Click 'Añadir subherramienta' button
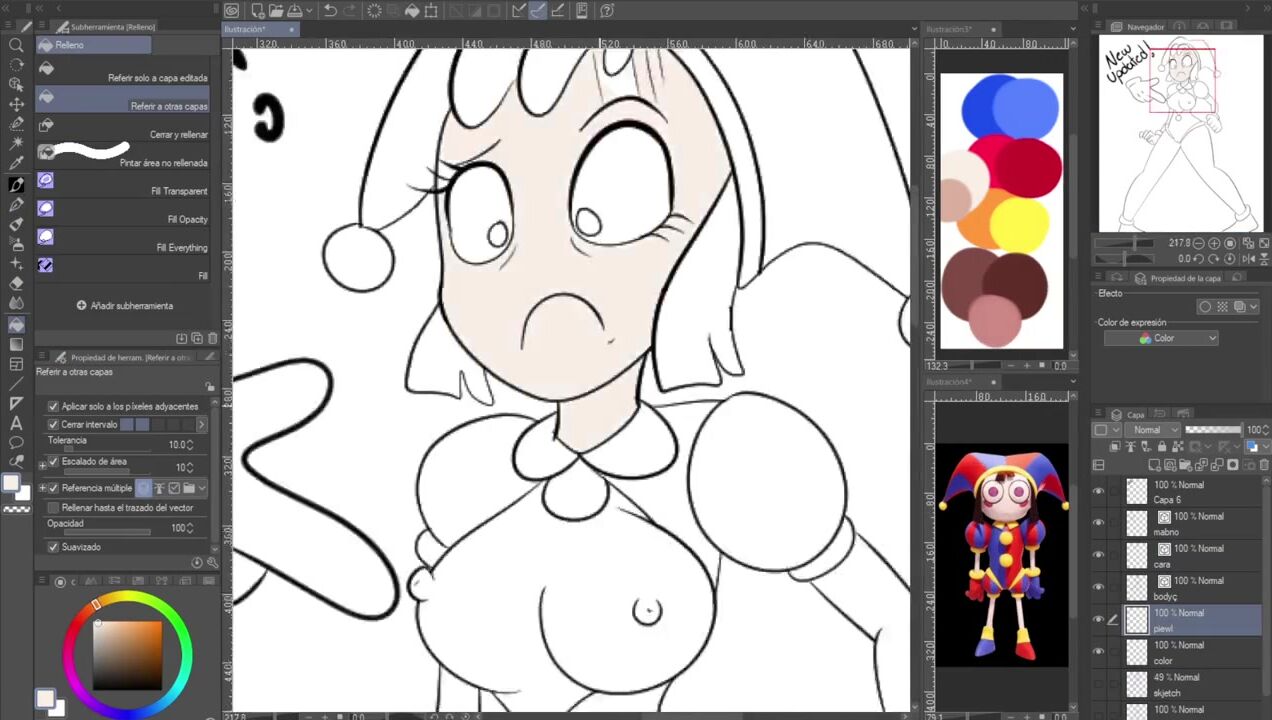Viewport: 1272px width, 720px height. click(124, 306)
